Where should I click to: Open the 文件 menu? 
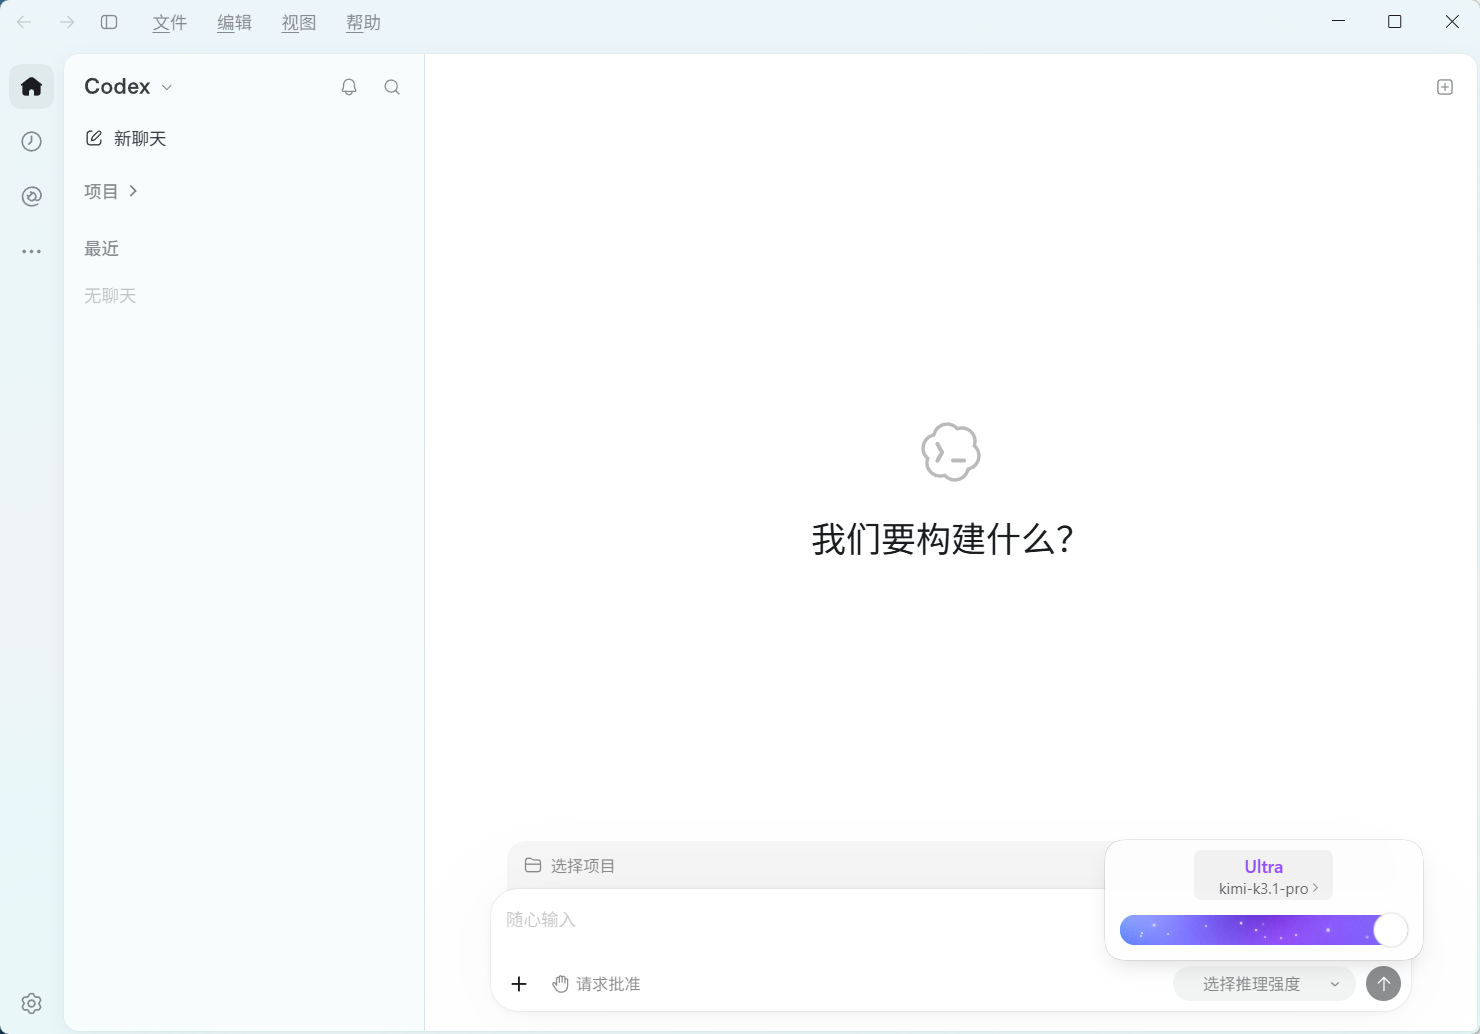170,23
